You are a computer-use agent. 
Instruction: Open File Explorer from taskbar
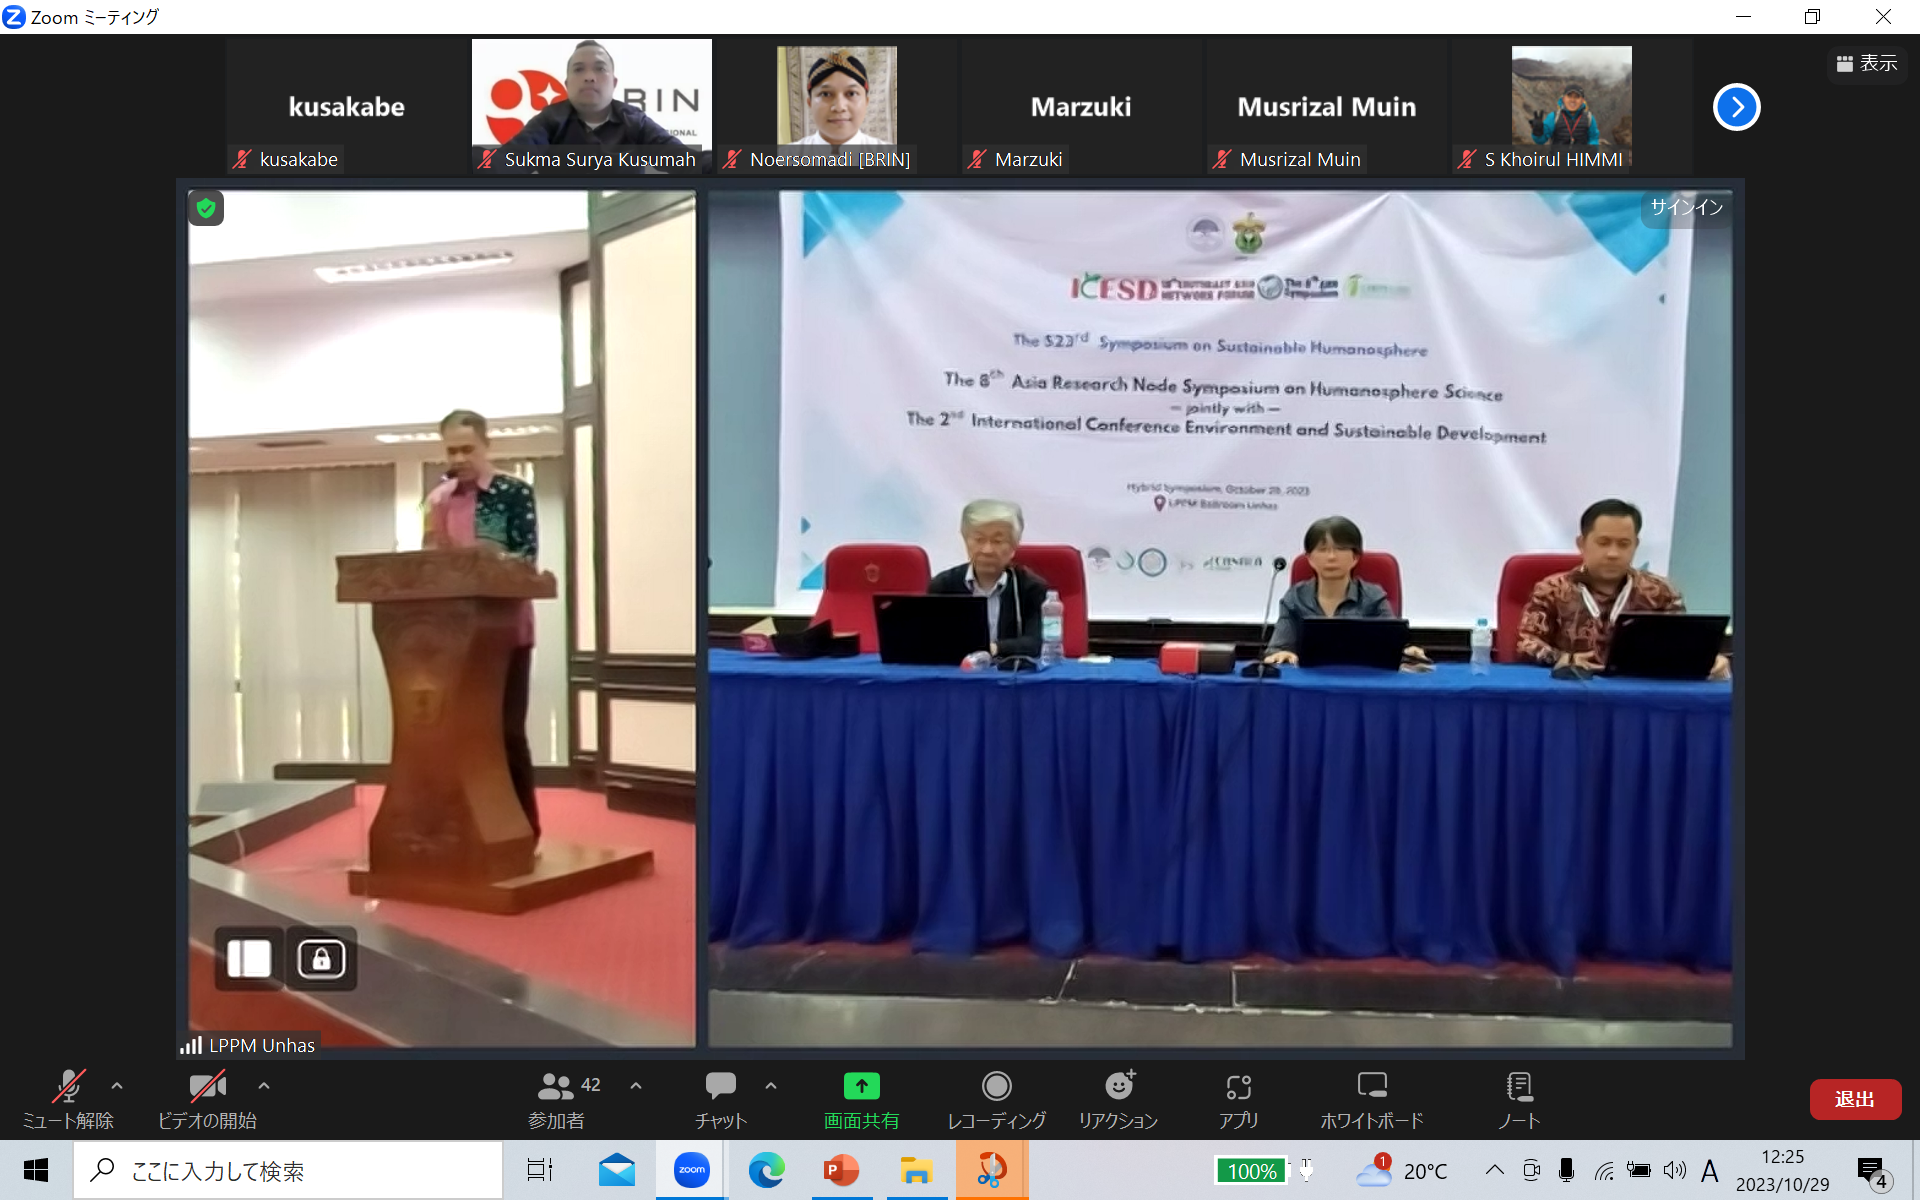916,1170
